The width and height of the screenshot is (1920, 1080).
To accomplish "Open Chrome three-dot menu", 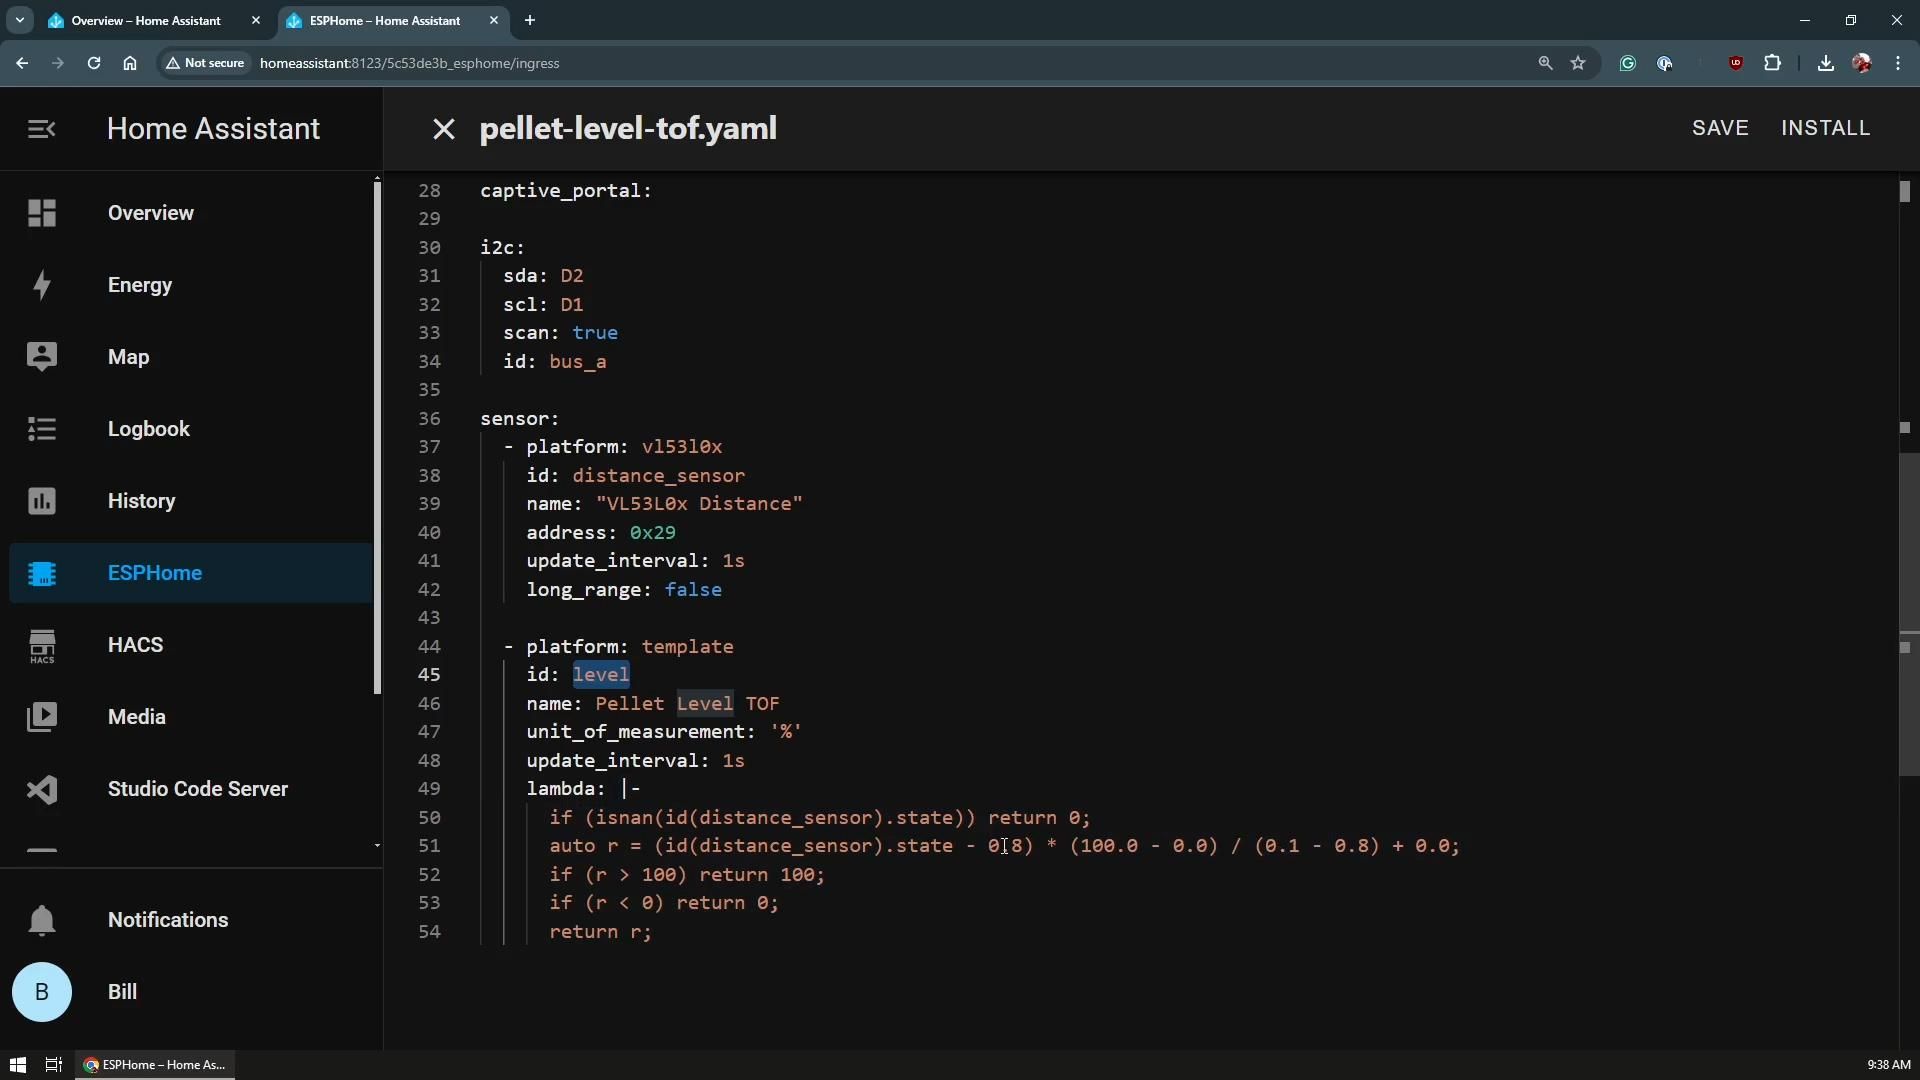I will tap(1898, 63).
